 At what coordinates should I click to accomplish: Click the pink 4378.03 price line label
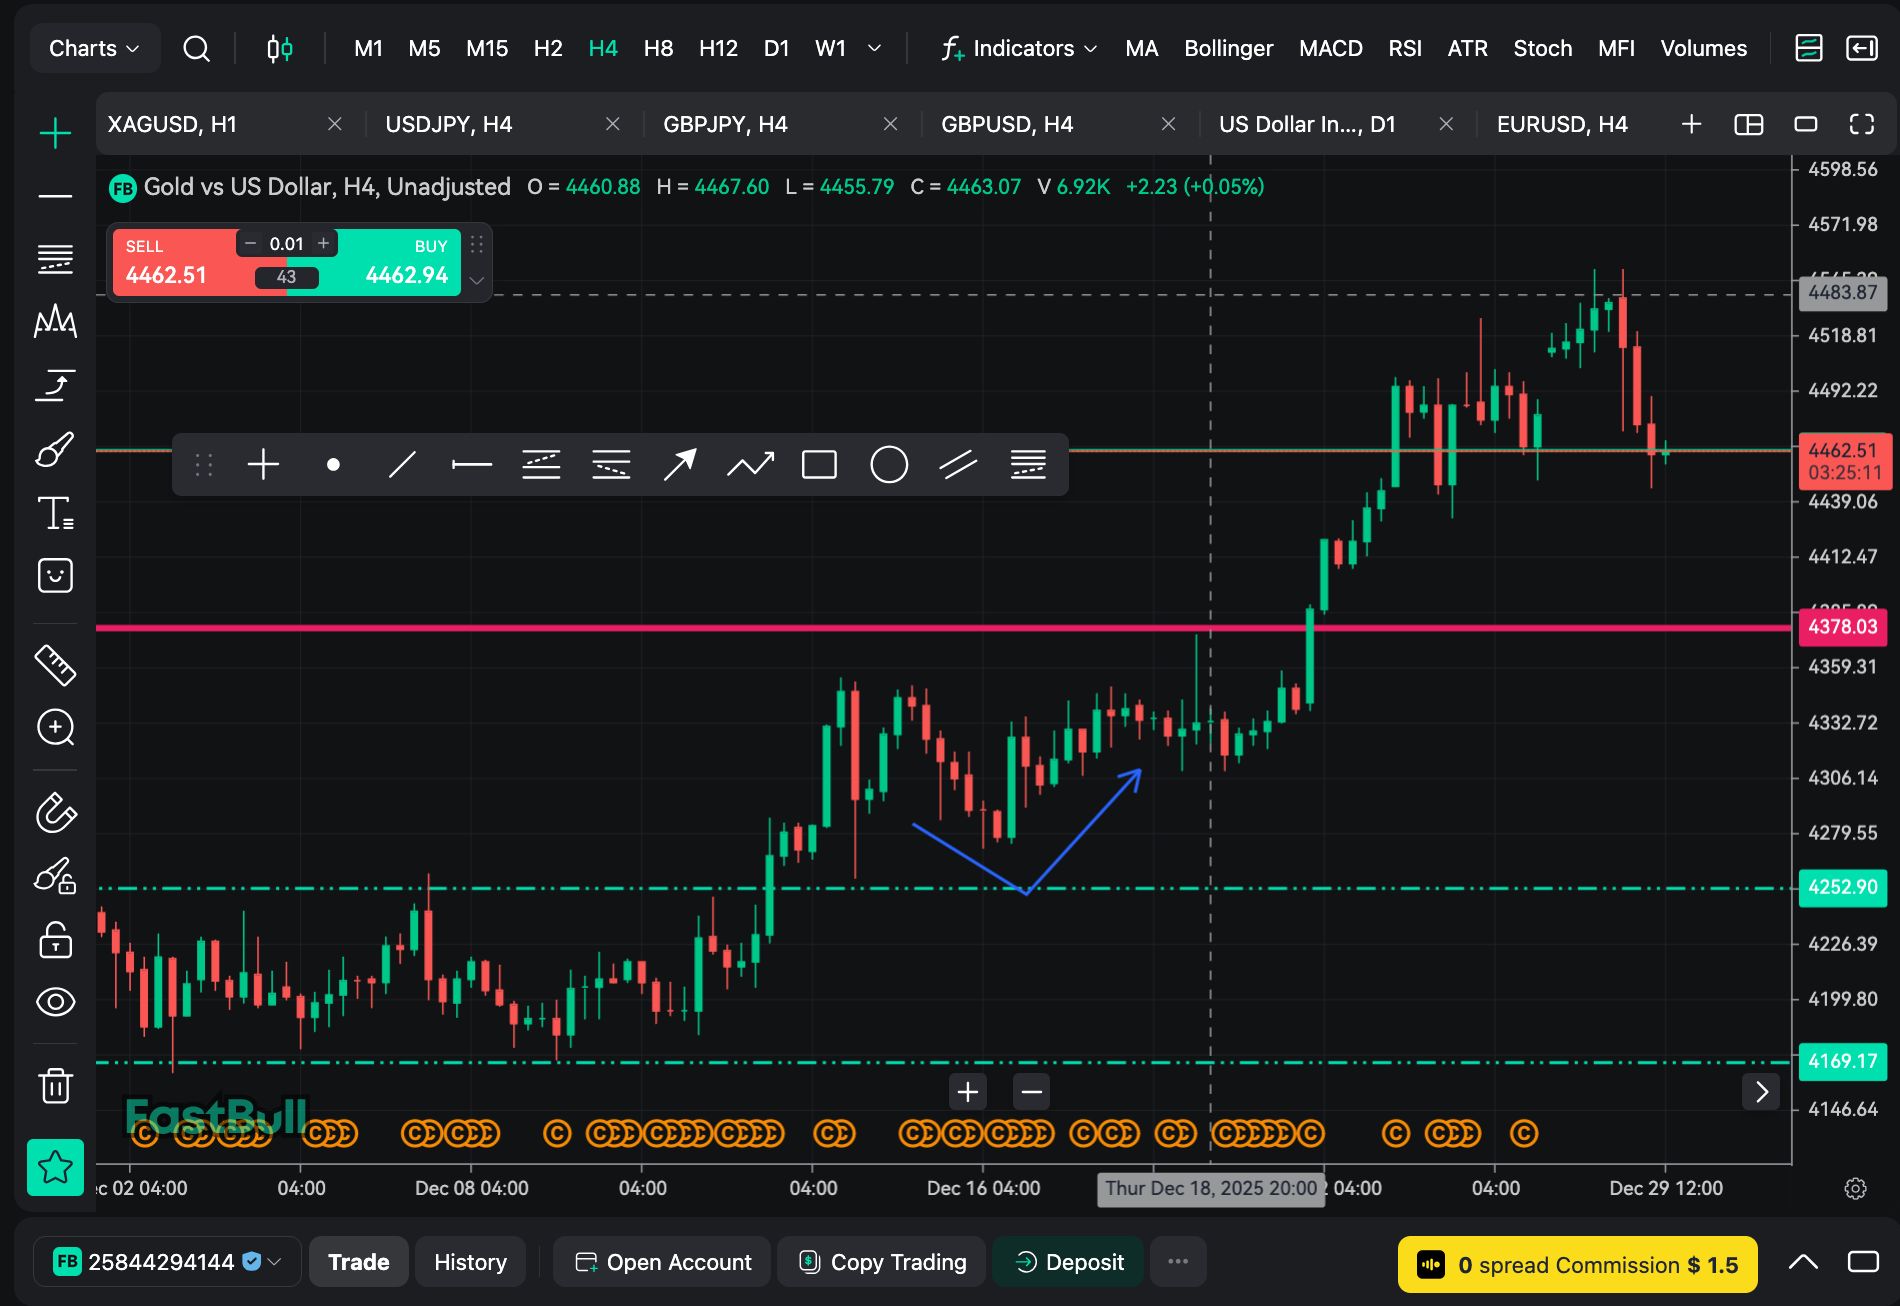1843,627
